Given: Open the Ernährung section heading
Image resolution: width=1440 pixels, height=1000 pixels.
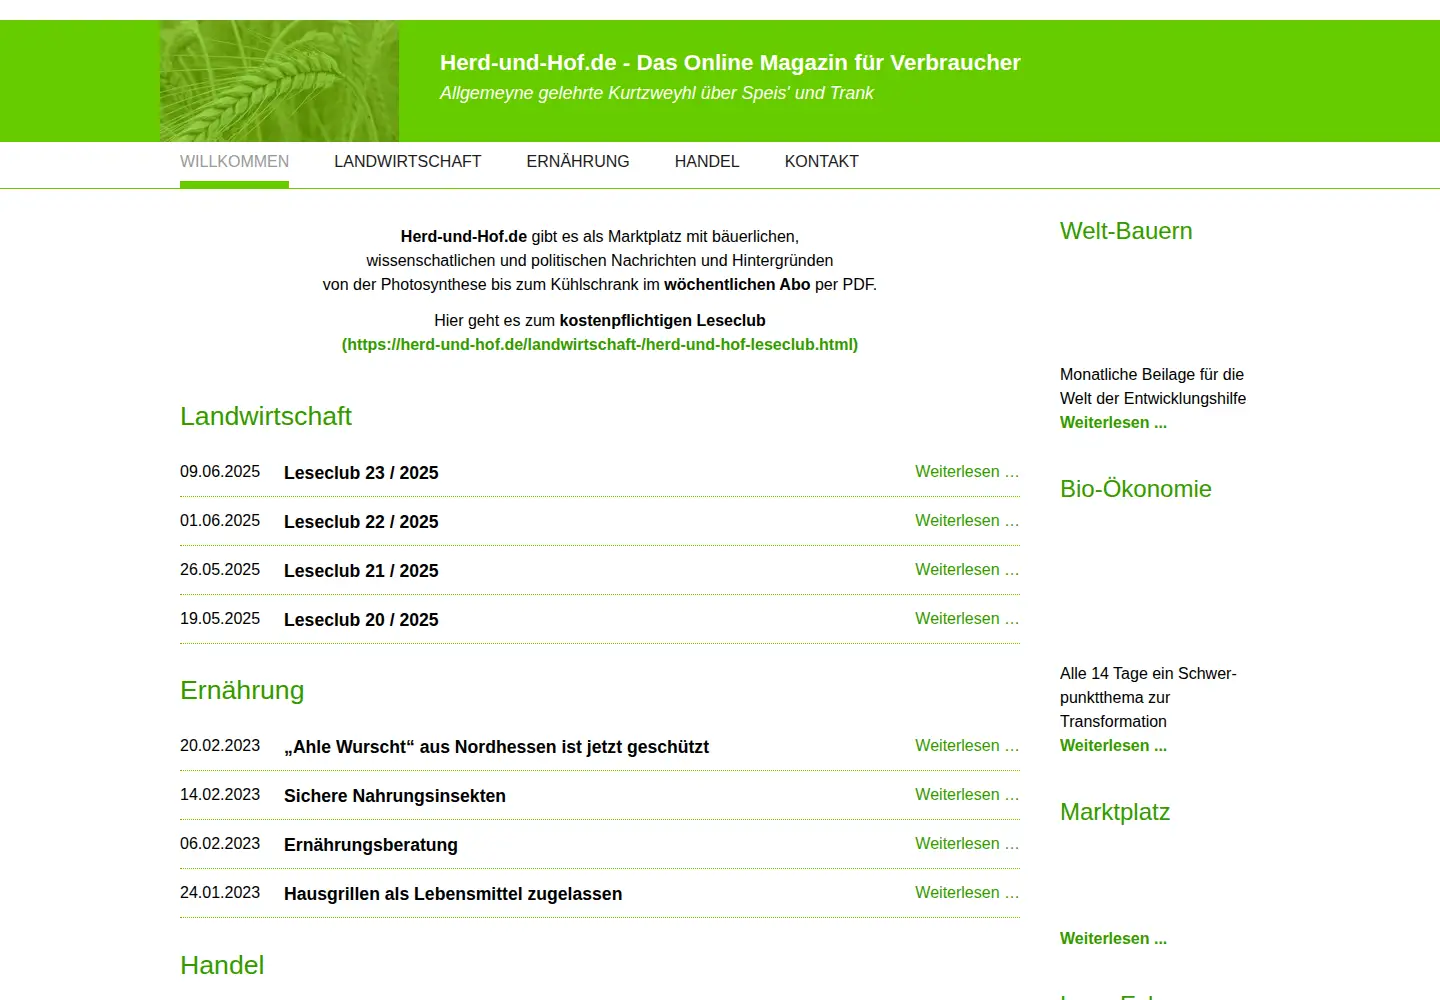Looking at the screenshot, I should (x=242, y=690).
